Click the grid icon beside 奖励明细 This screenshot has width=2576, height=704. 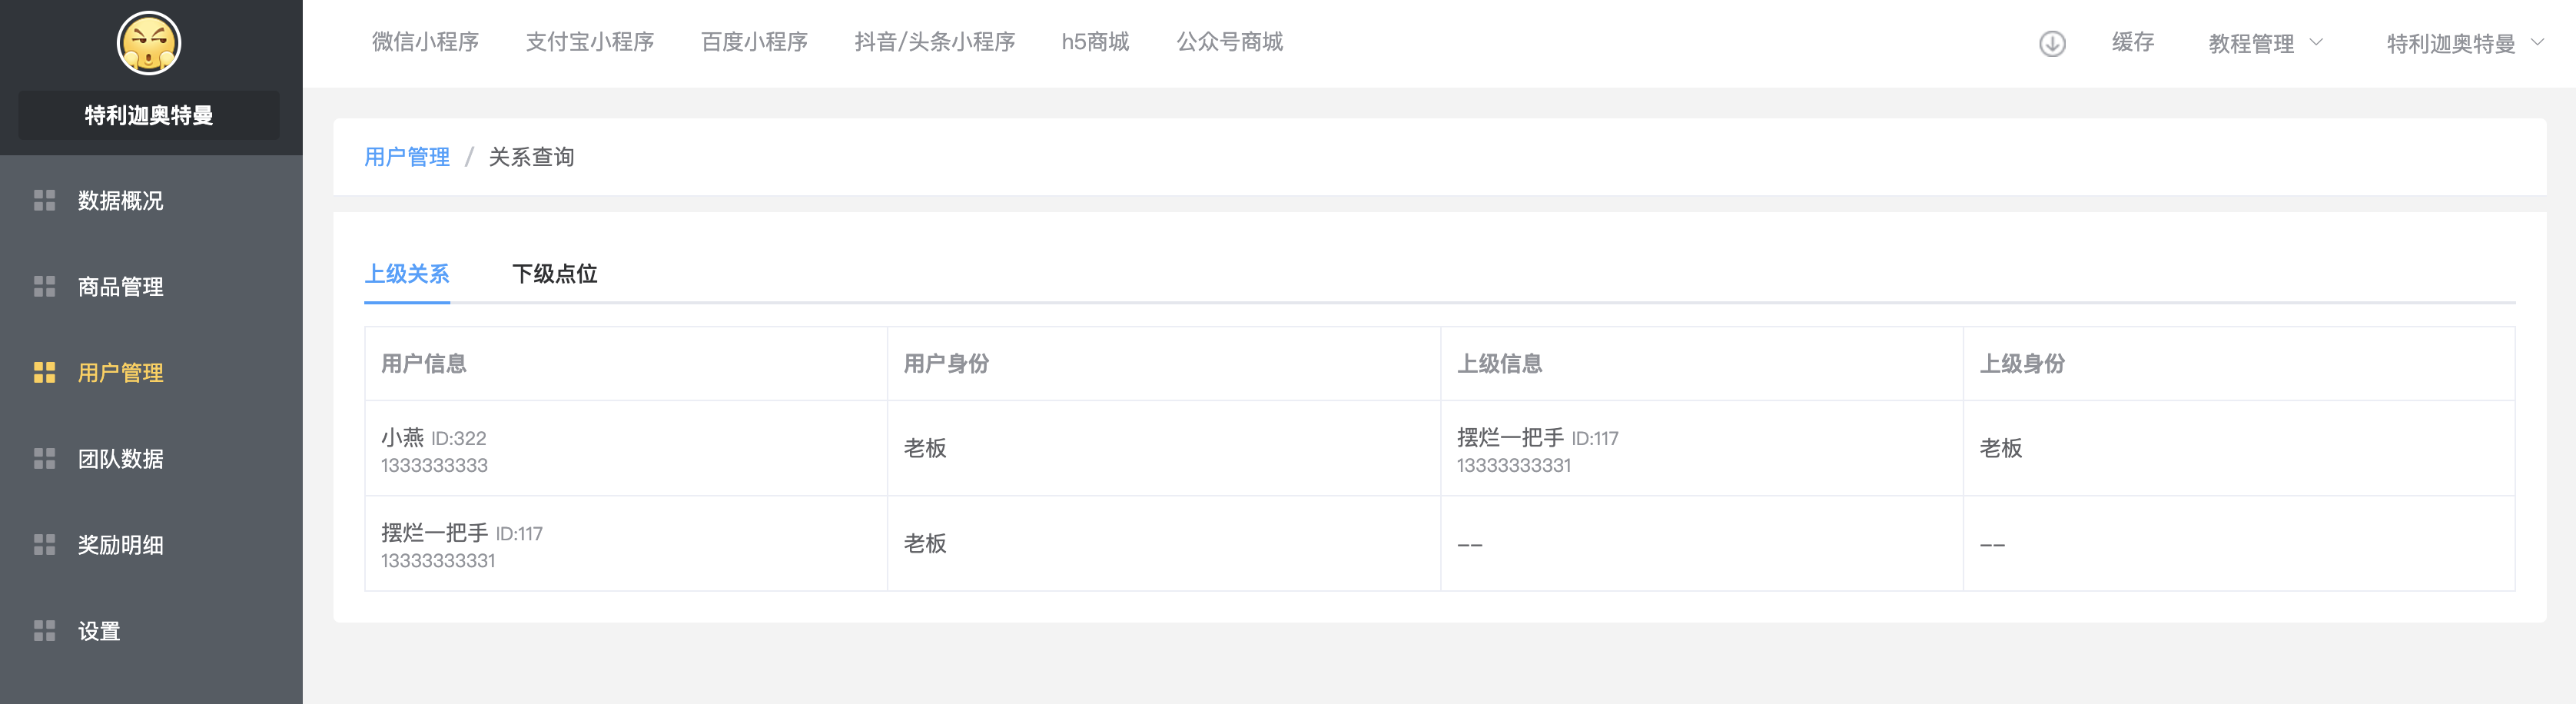(44, 545)
